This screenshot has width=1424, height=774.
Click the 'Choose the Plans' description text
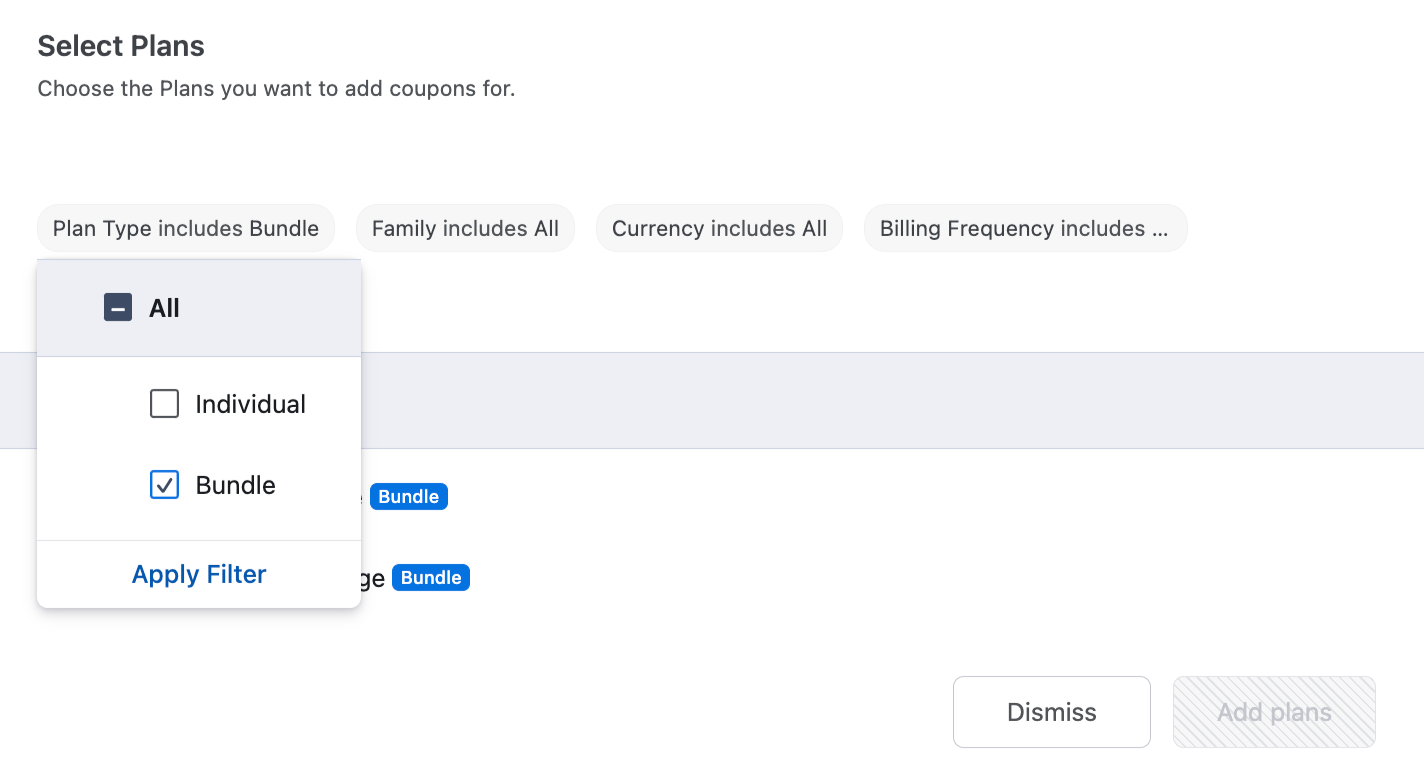[x=276, y=88]
